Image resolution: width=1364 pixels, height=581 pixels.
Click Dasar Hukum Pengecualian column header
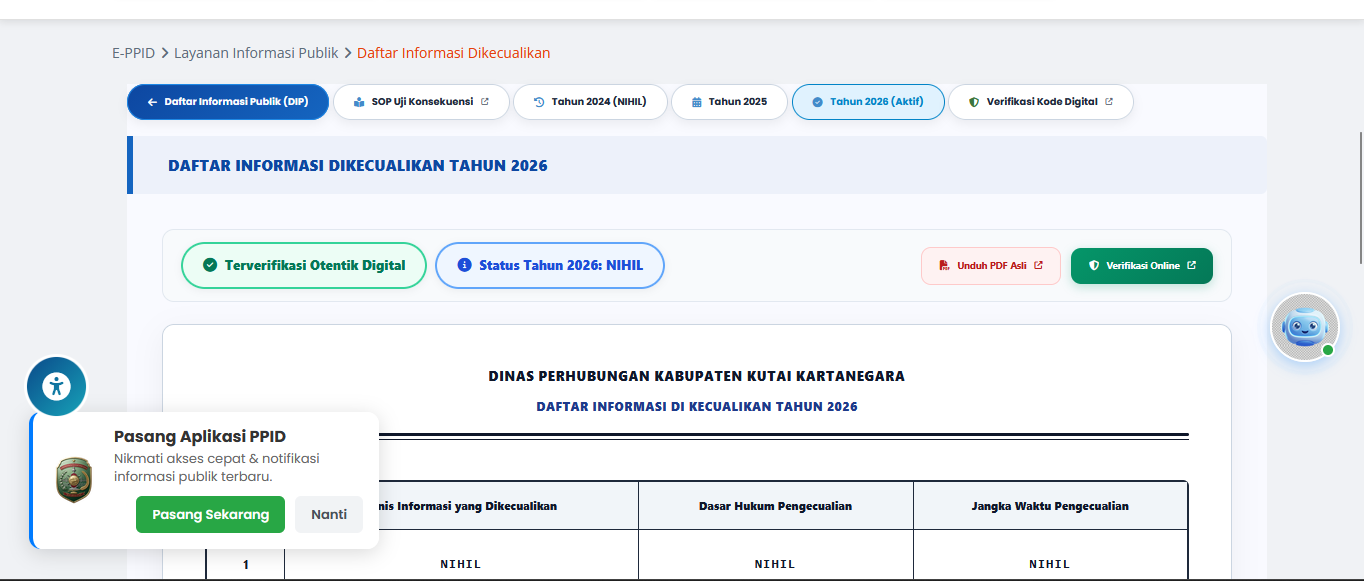(x=775, y=506)
